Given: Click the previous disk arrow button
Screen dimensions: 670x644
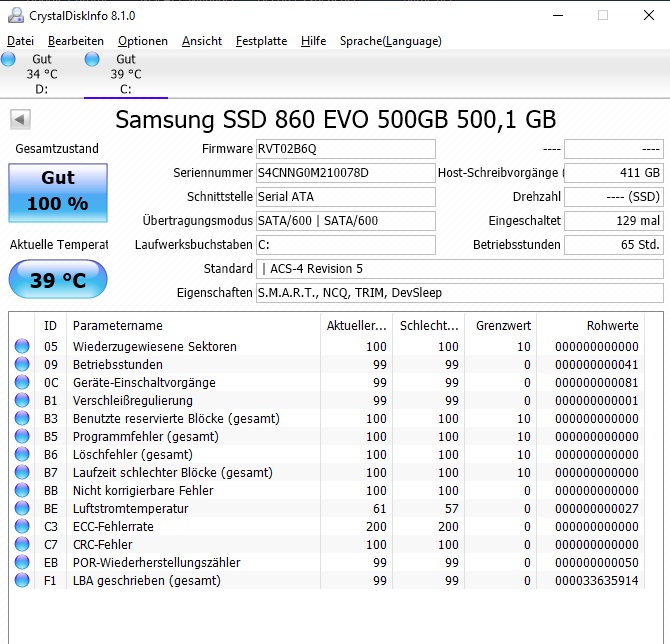Looking at the screenshot, I should (20, 119).
